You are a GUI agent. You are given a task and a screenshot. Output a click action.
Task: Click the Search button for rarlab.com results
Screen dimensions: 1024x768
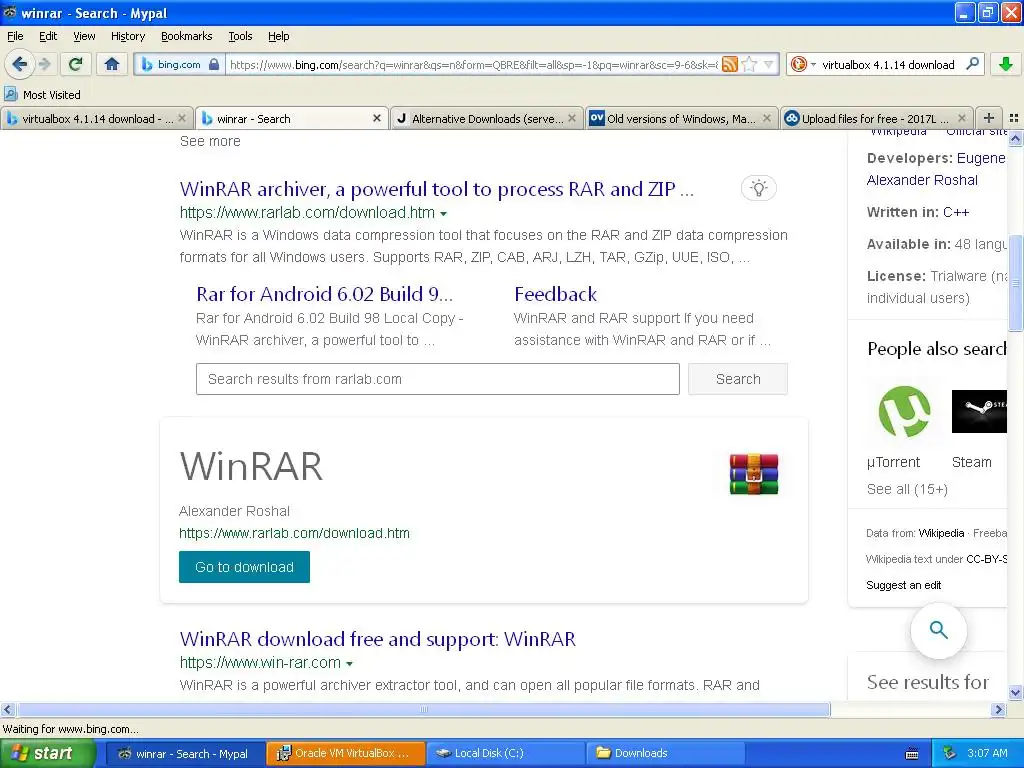tap(738, 379)
